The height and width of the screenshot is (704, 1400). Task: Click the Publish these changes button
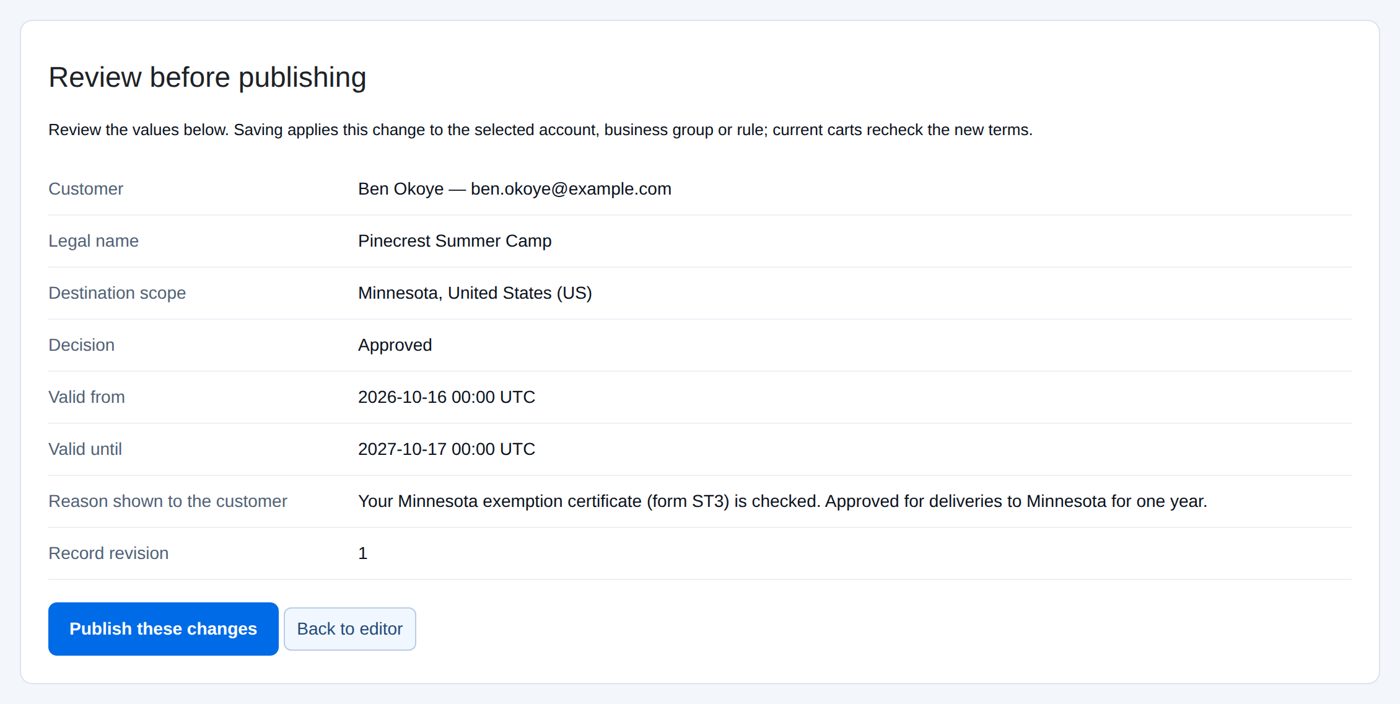(x=163, y=629)
